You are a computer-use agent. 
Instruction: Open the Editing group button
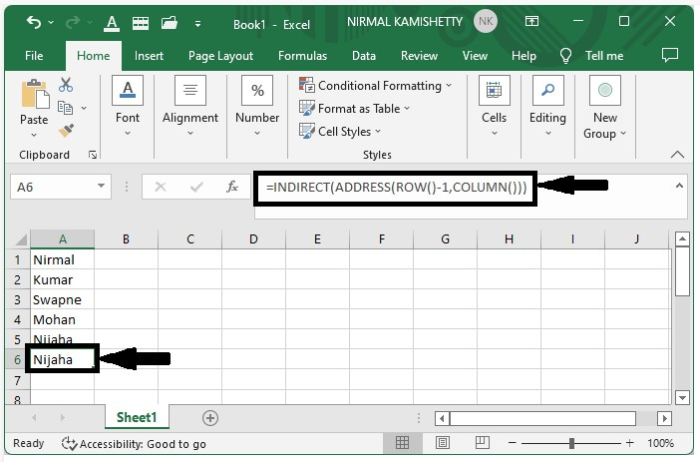(x=548, y=107)
